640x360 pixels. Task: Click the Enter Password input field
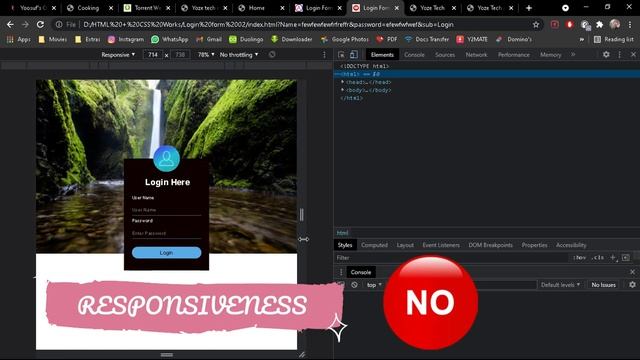click(x=167, y=233)
